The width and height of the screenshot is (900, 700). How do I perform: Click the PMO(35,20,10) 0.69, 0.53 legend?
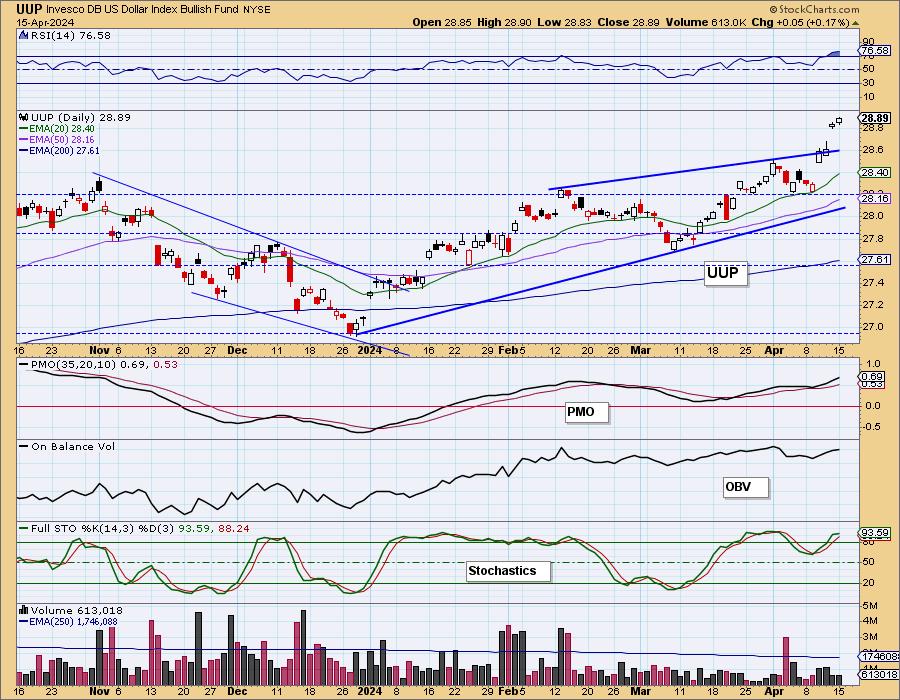pyautogui.click(x=99, y=365)
